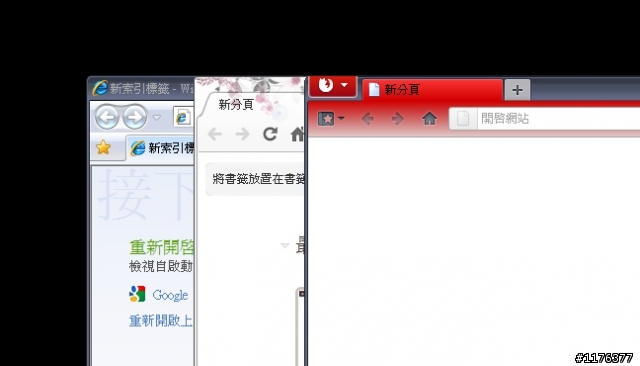The height and width of the screenshot is (366, 640).
Task: Open a new tab with Opera's plus button
Action: [x=517, y=90]
